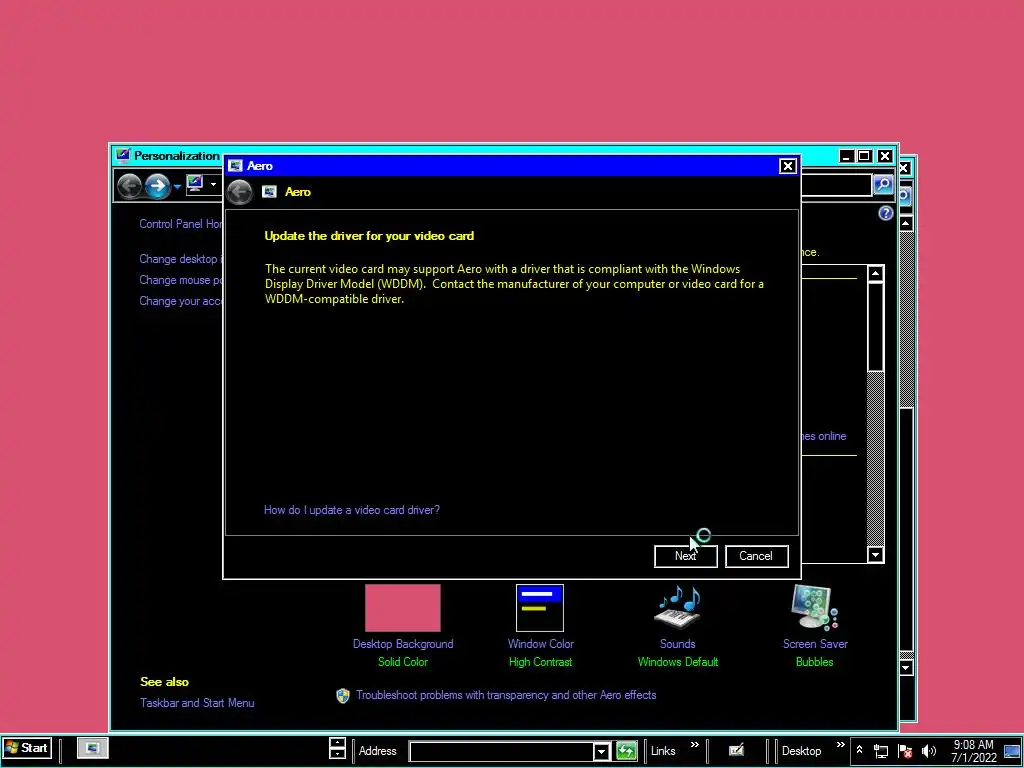The width and height of the screenshot is (1024, 768).
Task: Click the themes list scrollbar thumb
Action: [x=876, y=327]
